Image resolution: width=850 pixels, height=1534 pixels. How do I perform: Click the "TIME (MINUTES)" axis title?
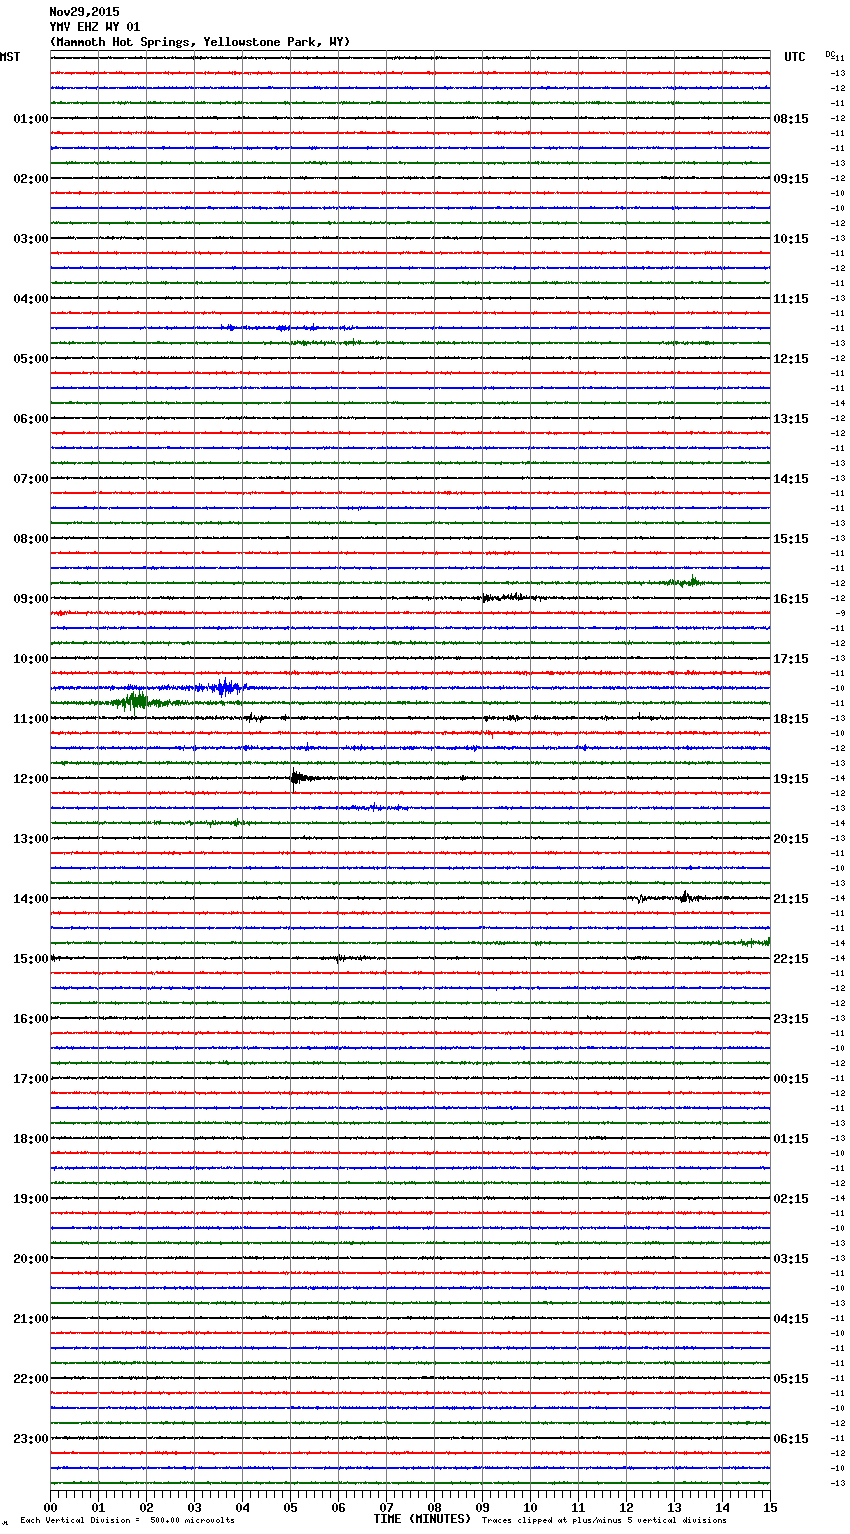[422, 1519]
